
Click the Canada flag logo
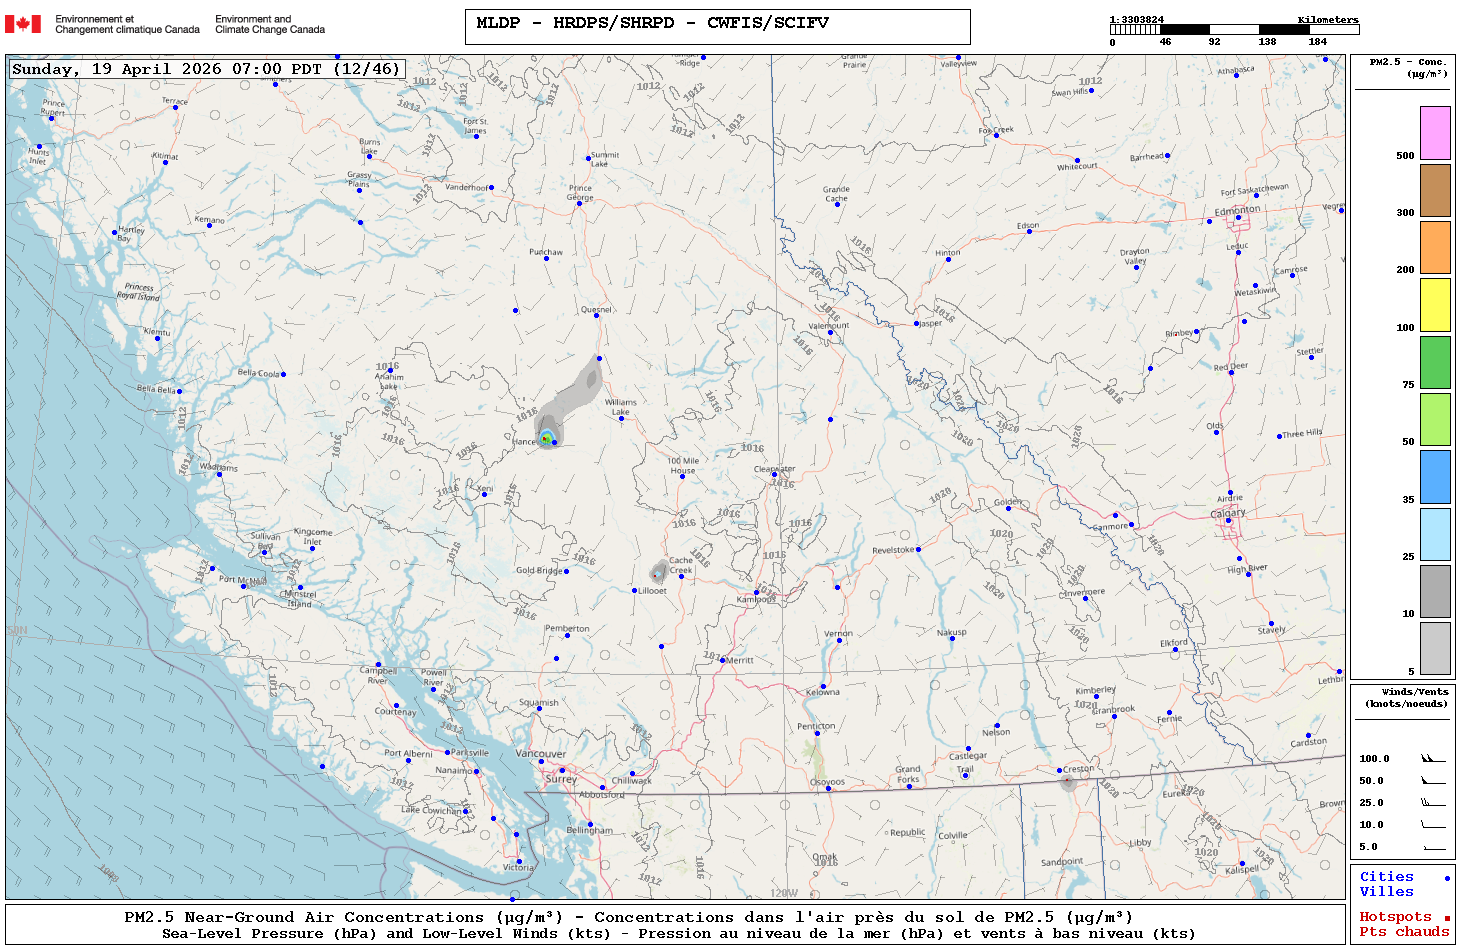(23, 24)
